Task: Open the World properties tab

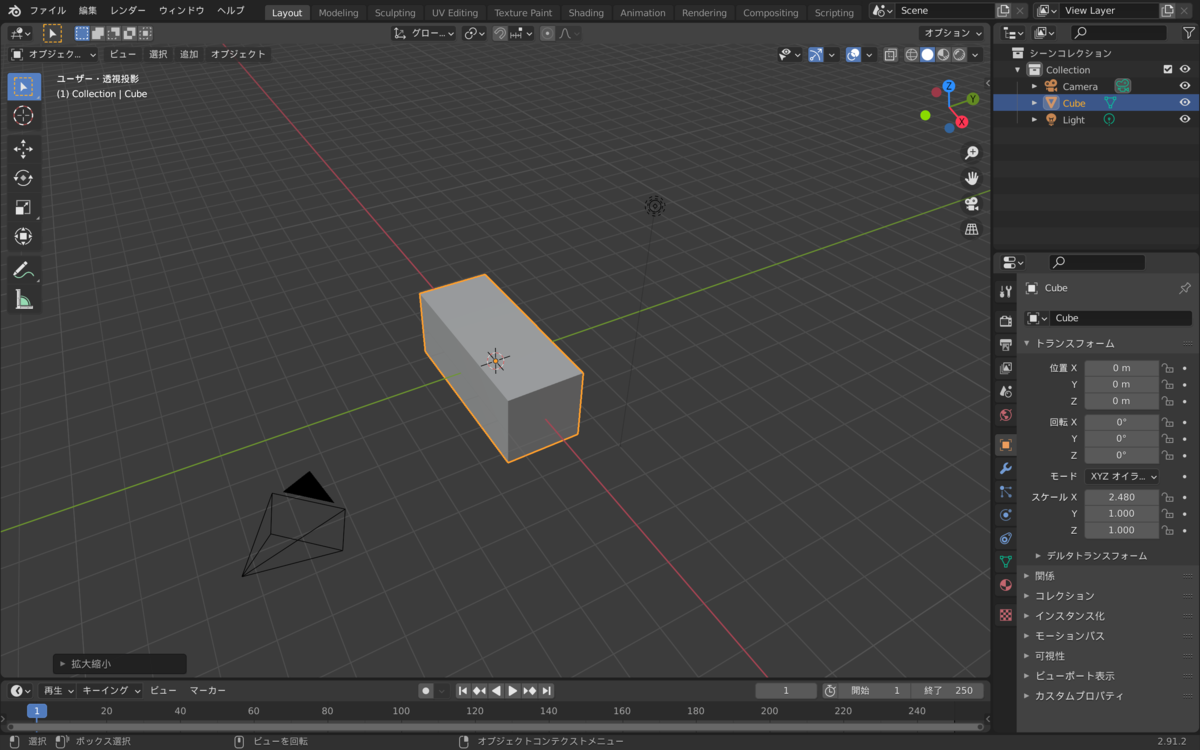Action: click(x=1006, y=415)
